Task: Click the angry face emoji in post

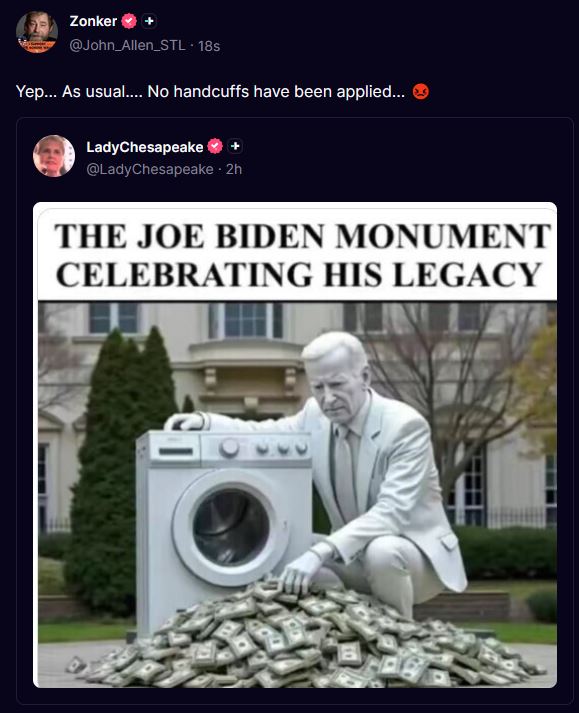Action: coord(421,91)
